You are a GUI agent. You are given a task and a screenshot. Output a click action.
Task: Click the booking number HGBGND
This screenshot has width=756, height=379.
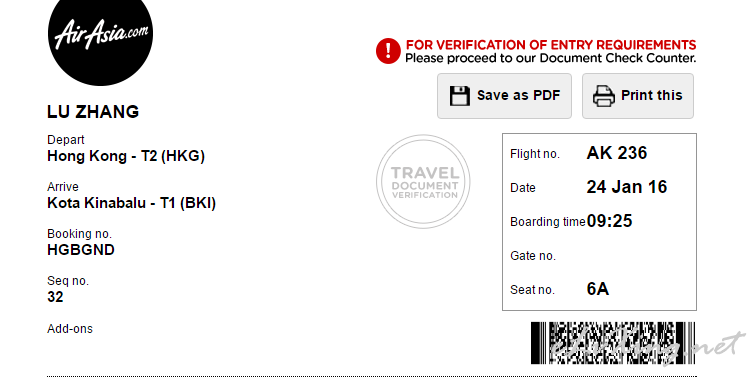pos(81,250)
